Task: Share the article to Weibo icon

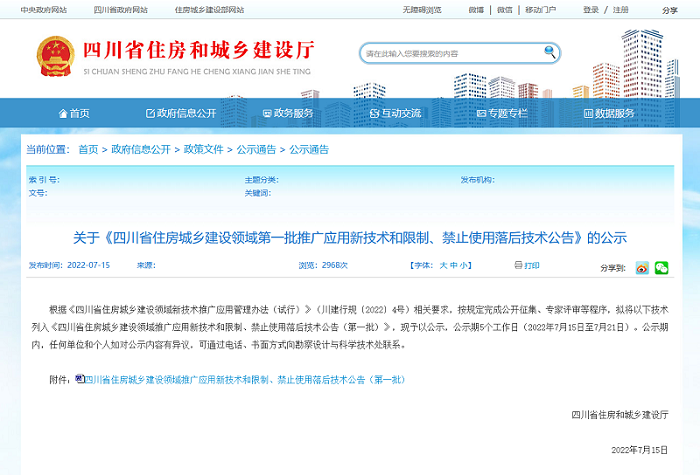Action: [642, 267]
